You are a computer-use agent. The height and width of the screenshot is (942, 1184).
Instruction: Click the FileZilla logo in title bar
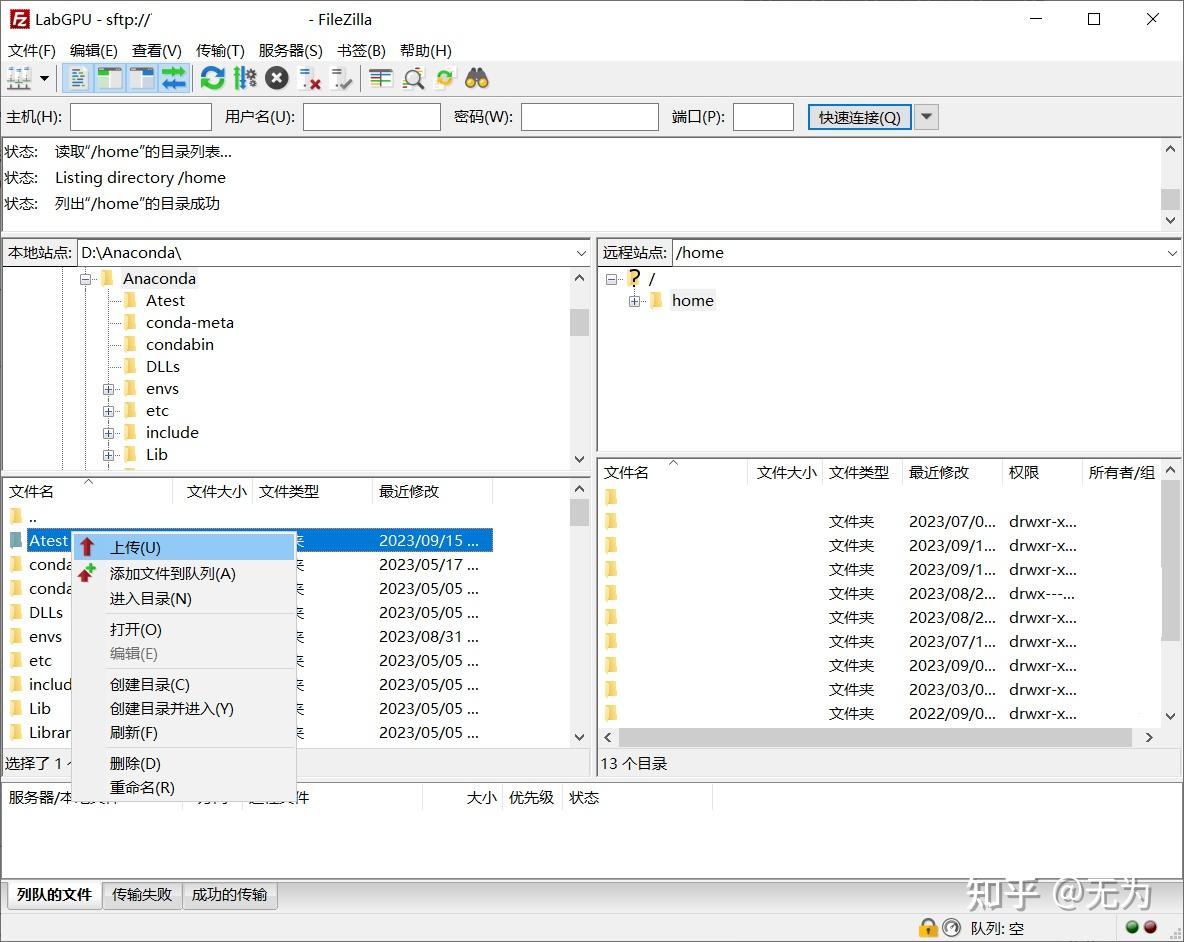[x=19, y=19]
